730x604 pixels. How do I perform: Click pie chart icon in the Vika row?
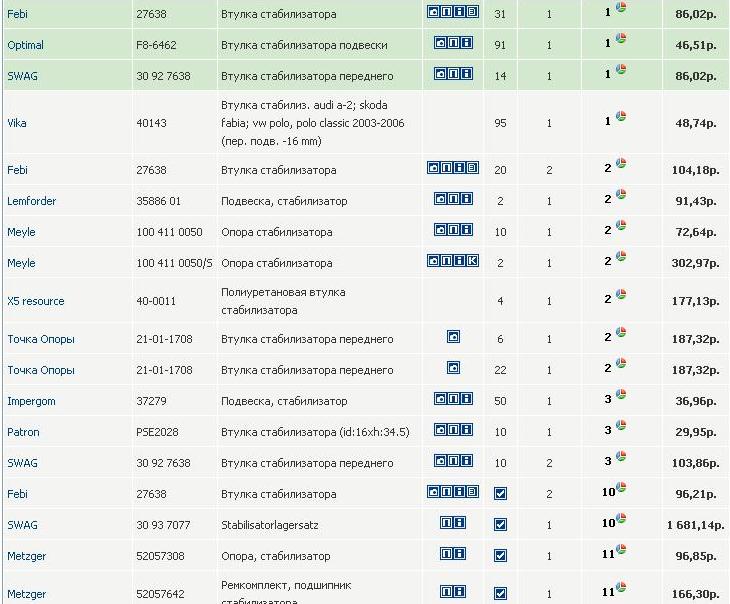click(621, 116)
